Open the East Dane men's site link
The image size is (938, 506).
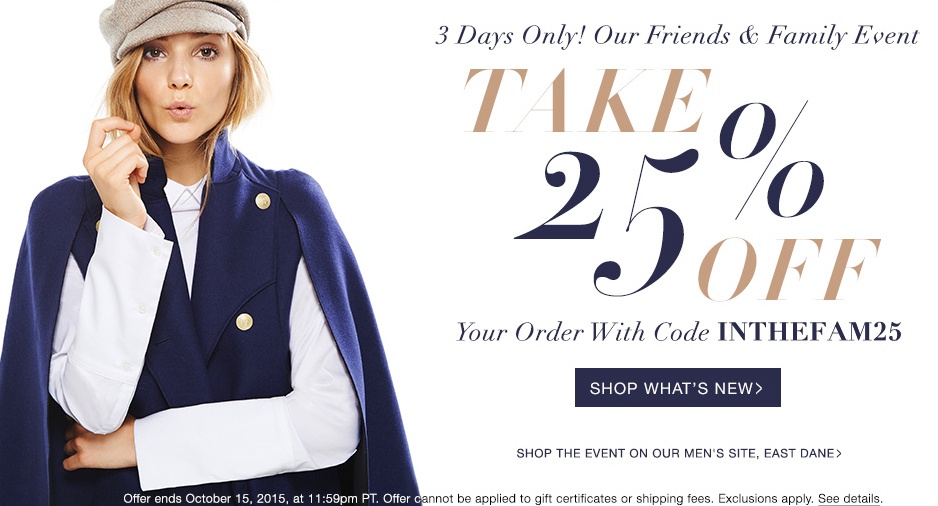click(679, 453)
